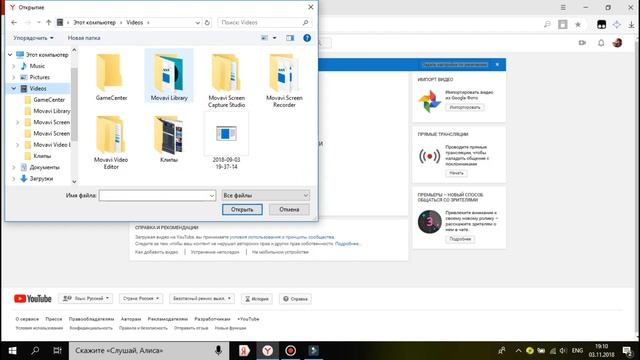Click Подробнее button under premieres

460,239
